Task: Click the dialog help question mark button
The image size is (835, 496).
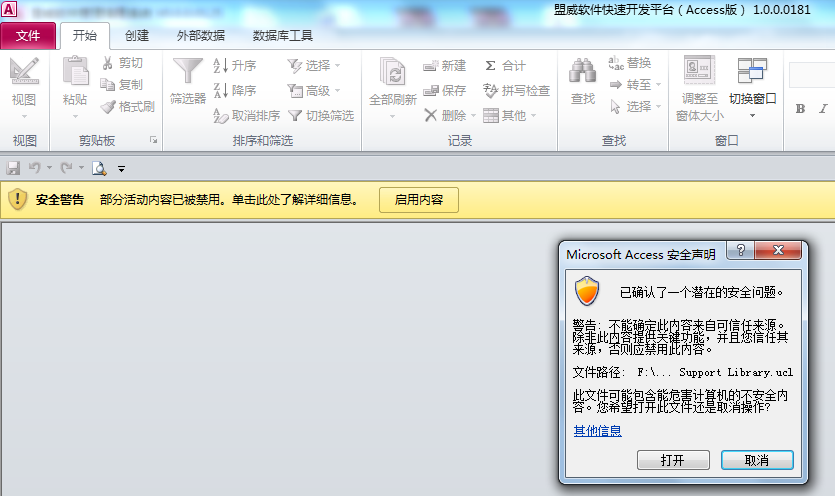Action: pos(740,250)
